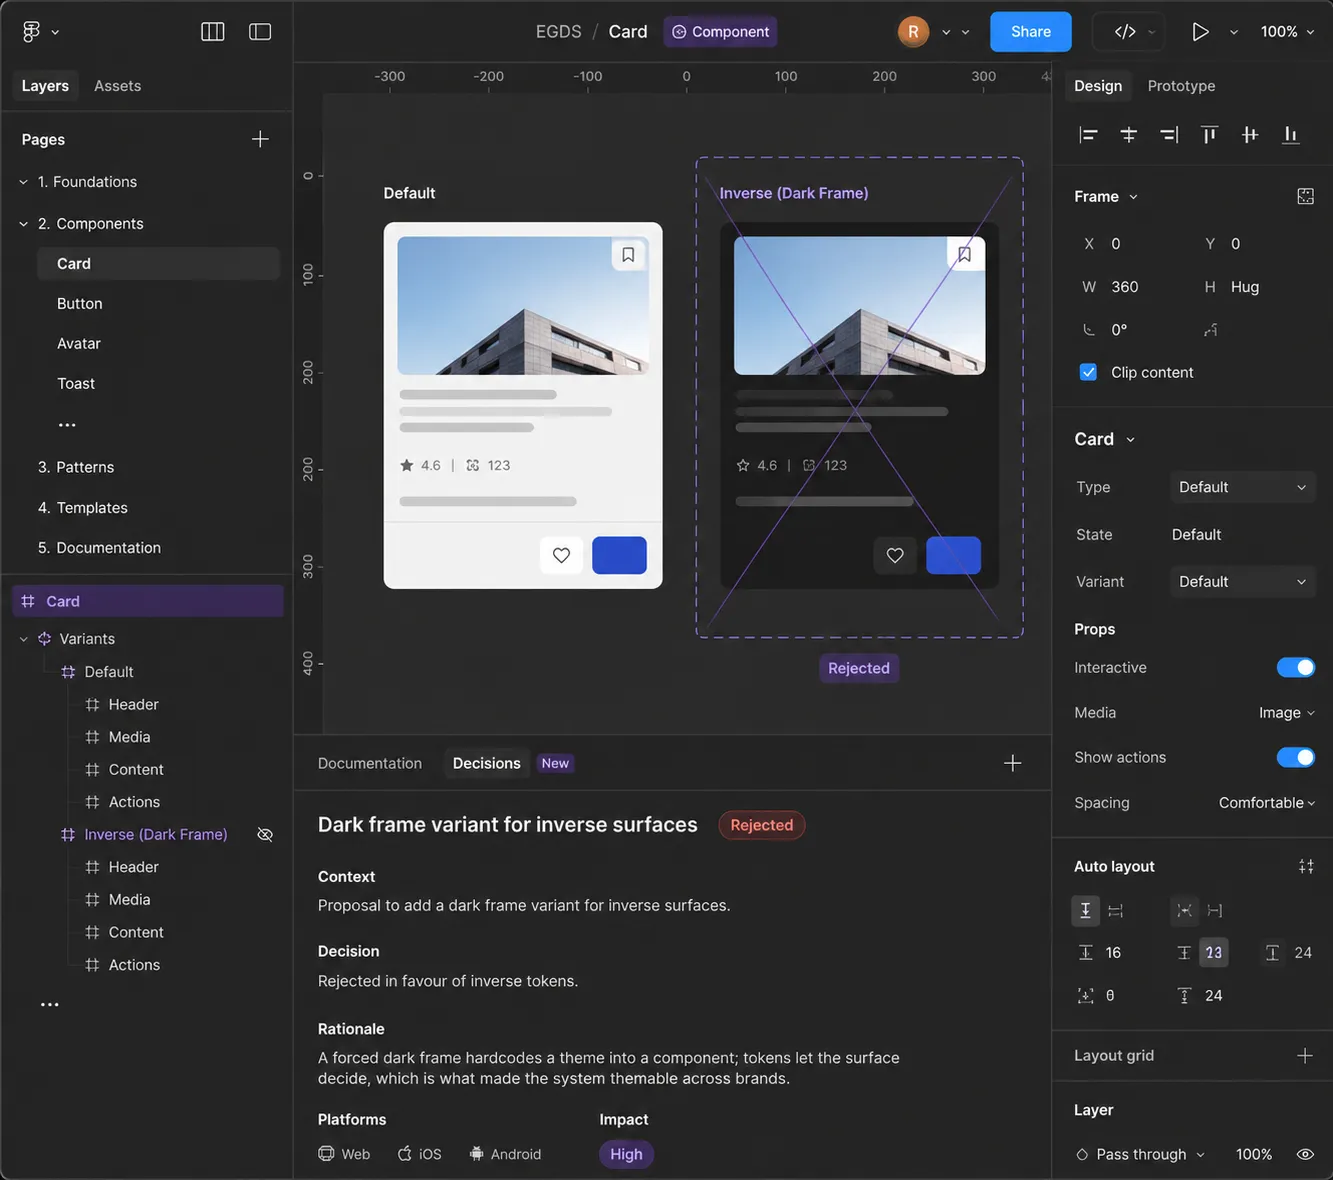This screenshot has height=1180, width=1333.
Task: Toggle the sidebar panel layout icon
Action: [260, 32]
